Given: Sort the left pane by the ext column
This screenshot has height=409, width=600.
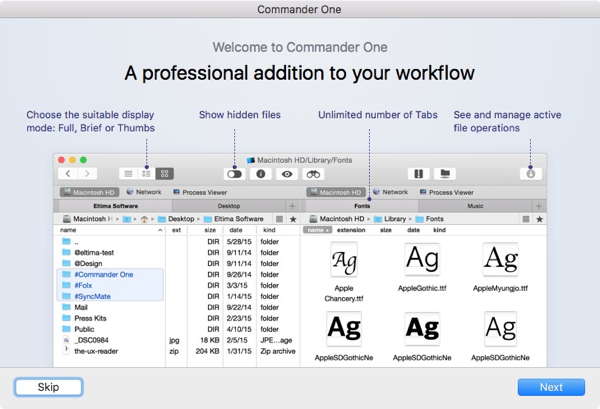Looking at the screenshot, I should click(176, 230).
